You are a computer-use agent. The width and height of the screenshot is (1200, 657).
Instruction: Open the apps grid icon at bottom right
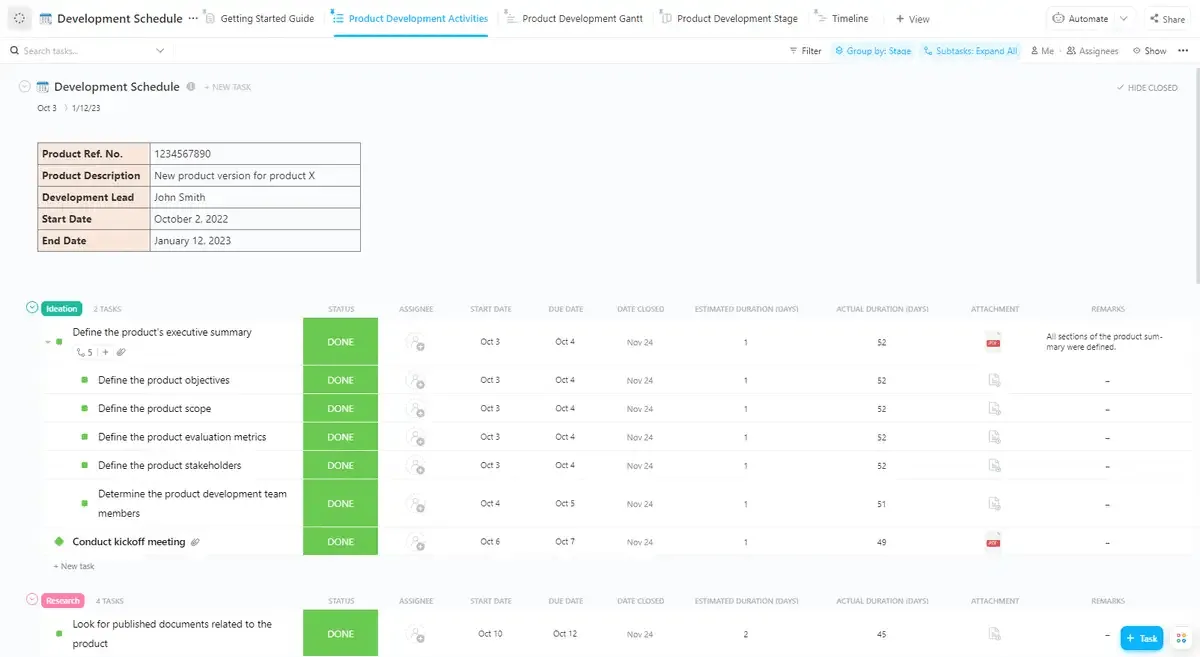pos(1182,638)
